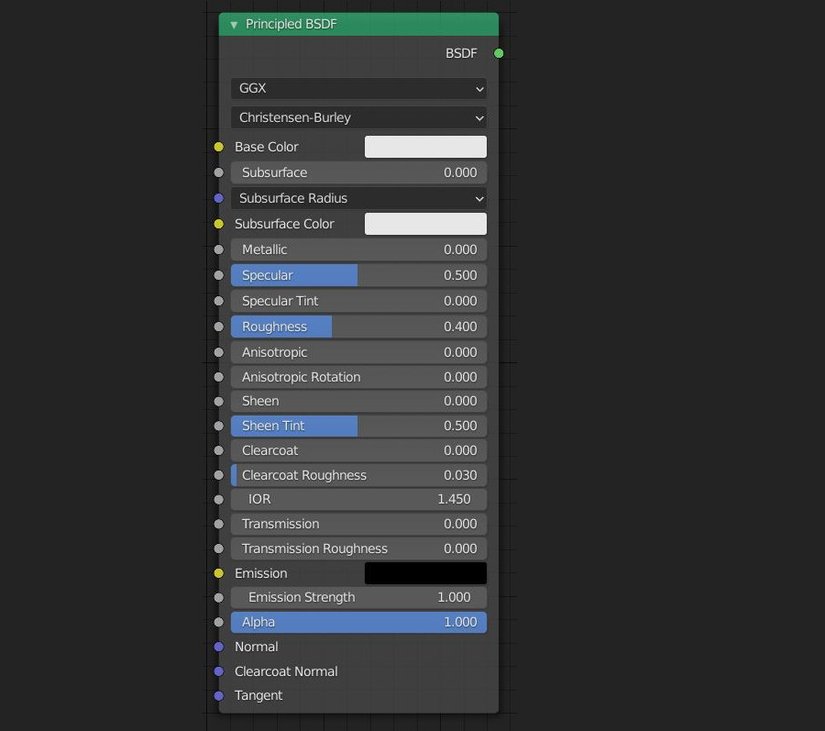Click the BSDF output socket
825x731 pixels.
coord(498,53)
